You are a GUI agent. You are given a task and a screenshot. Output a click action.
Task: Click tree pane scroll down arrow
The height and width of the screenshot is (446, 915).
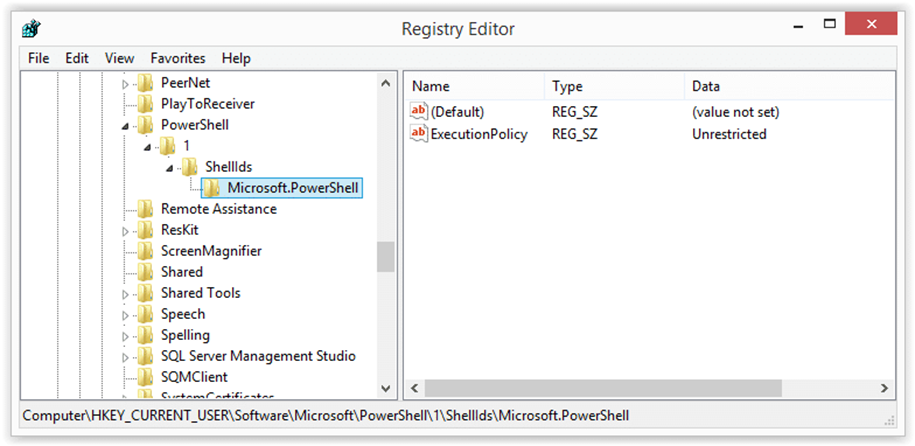(x=386, y=388)
